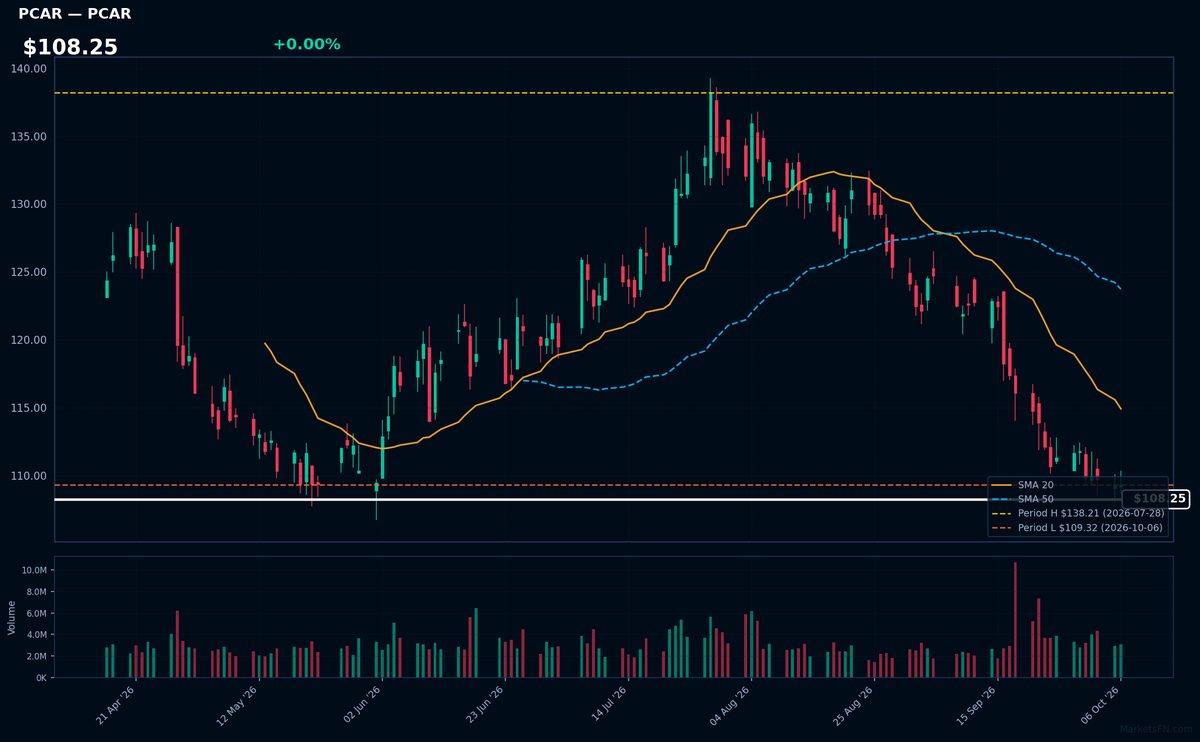Click the 120.00 price axis label
The width and height of the screenshot is (1200, 742).
[30, 340]
